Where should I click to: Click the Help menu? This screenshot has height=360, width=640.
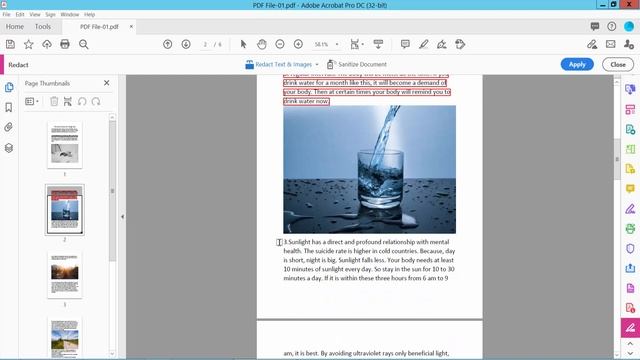[89, 14]
